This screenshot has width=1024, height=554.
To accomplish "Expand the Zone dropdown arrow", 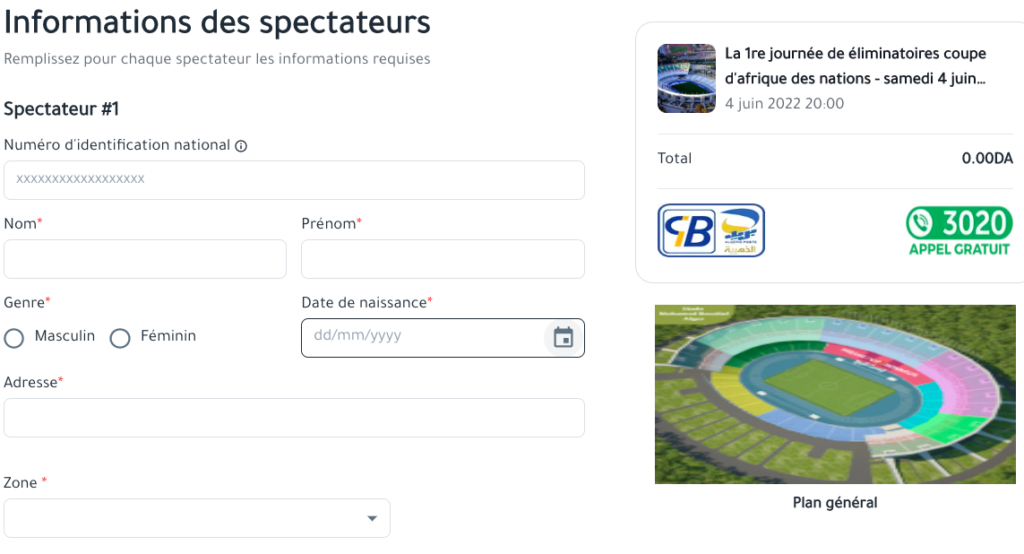I will point(372,518).
